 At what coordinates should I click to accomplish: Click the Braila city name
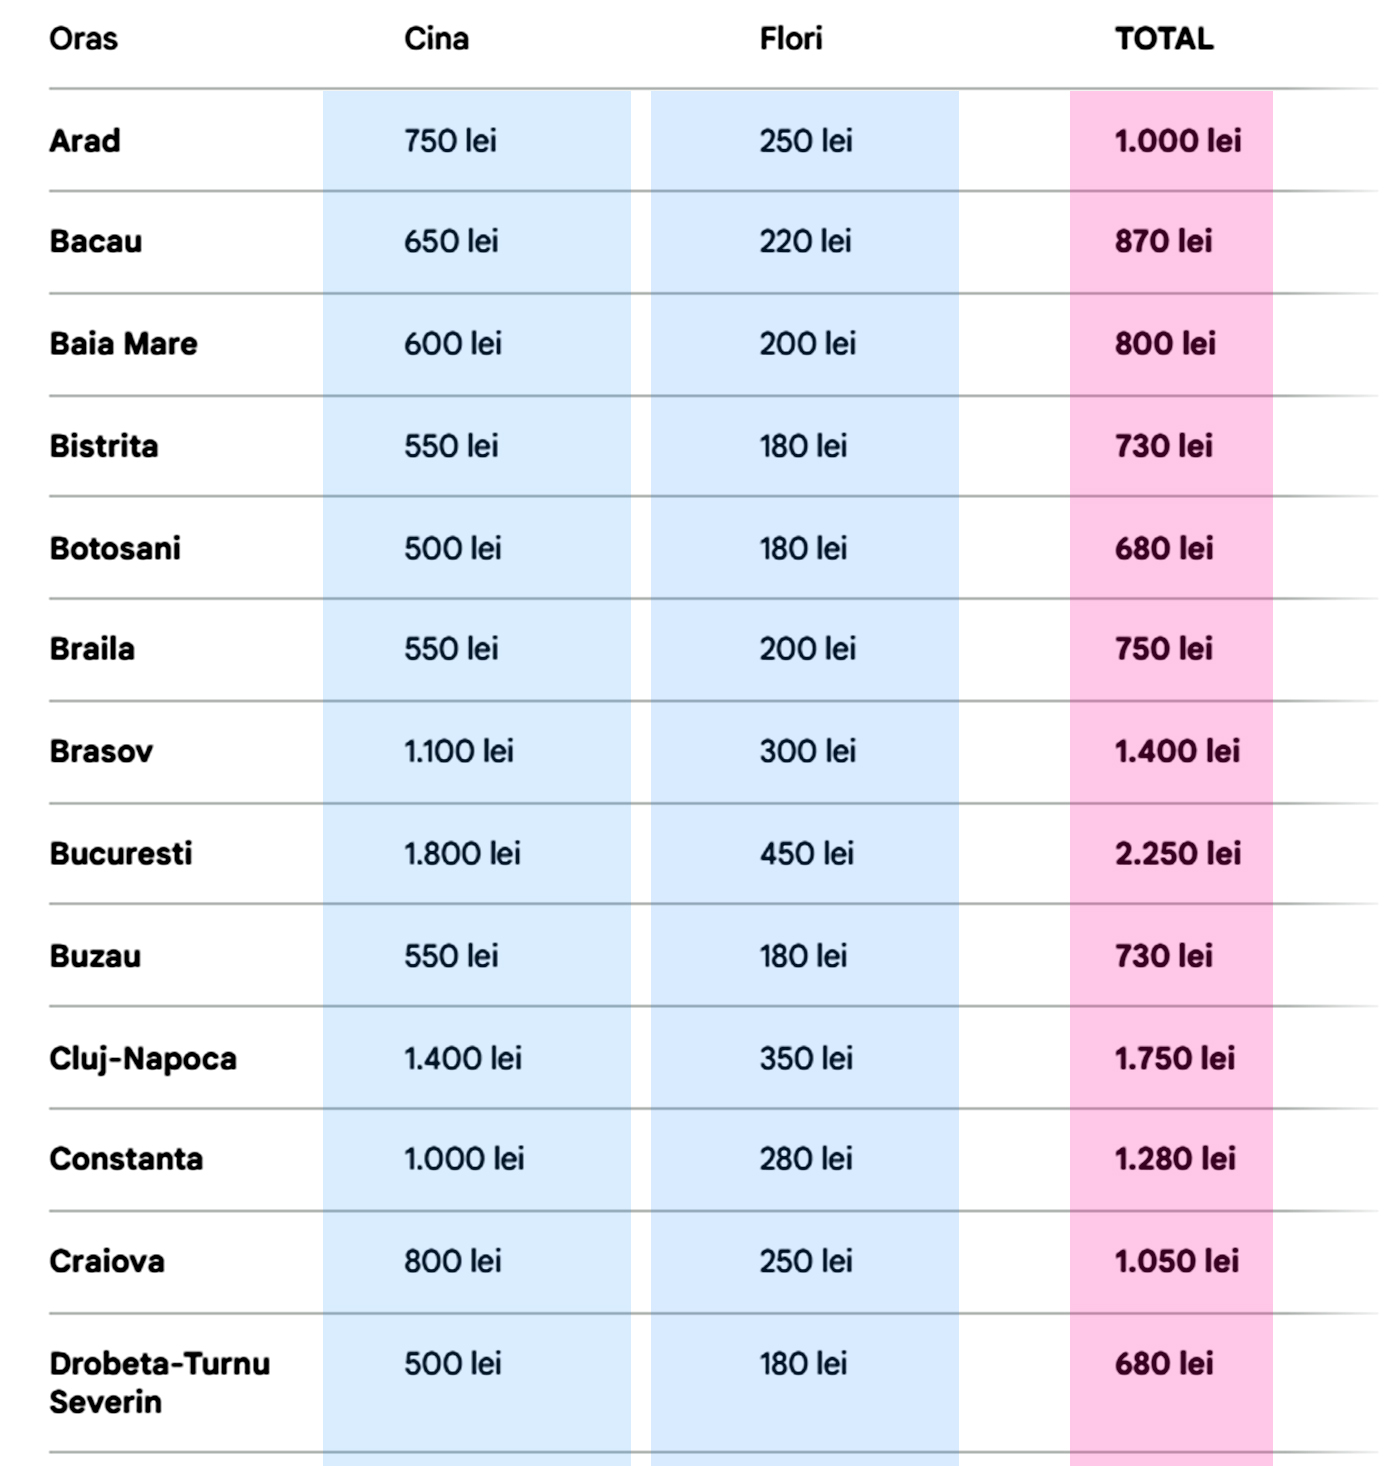pyautogui.click(x=92, y=649)
